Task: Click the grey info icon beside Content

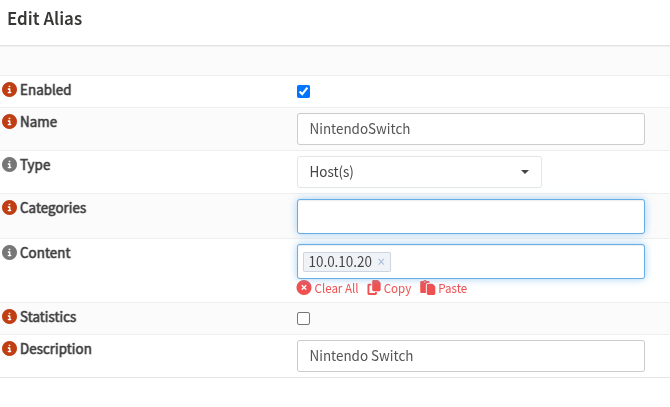Action: click(x=9, y=252)
